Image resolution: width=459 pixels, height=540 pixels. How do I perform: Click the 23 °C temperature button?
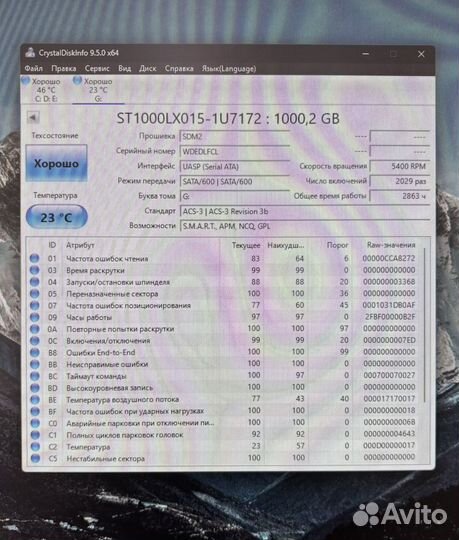coord(56,217)
